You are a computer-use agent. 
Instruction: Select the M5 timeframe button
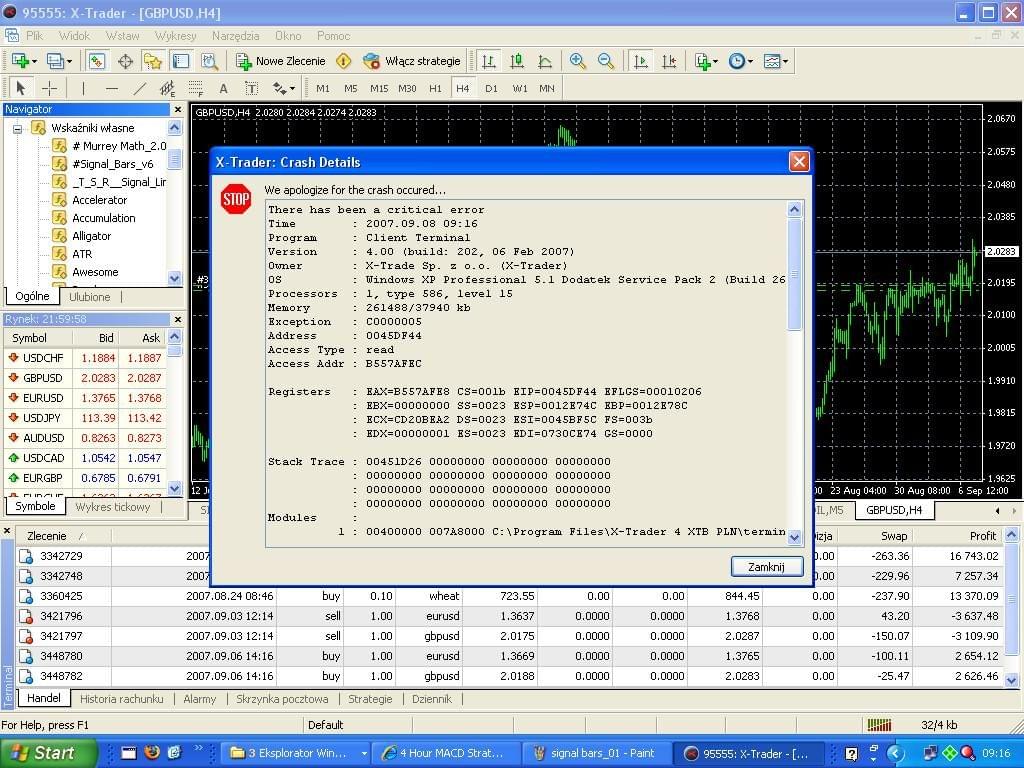pyautogui.click(x=351, y=88)
